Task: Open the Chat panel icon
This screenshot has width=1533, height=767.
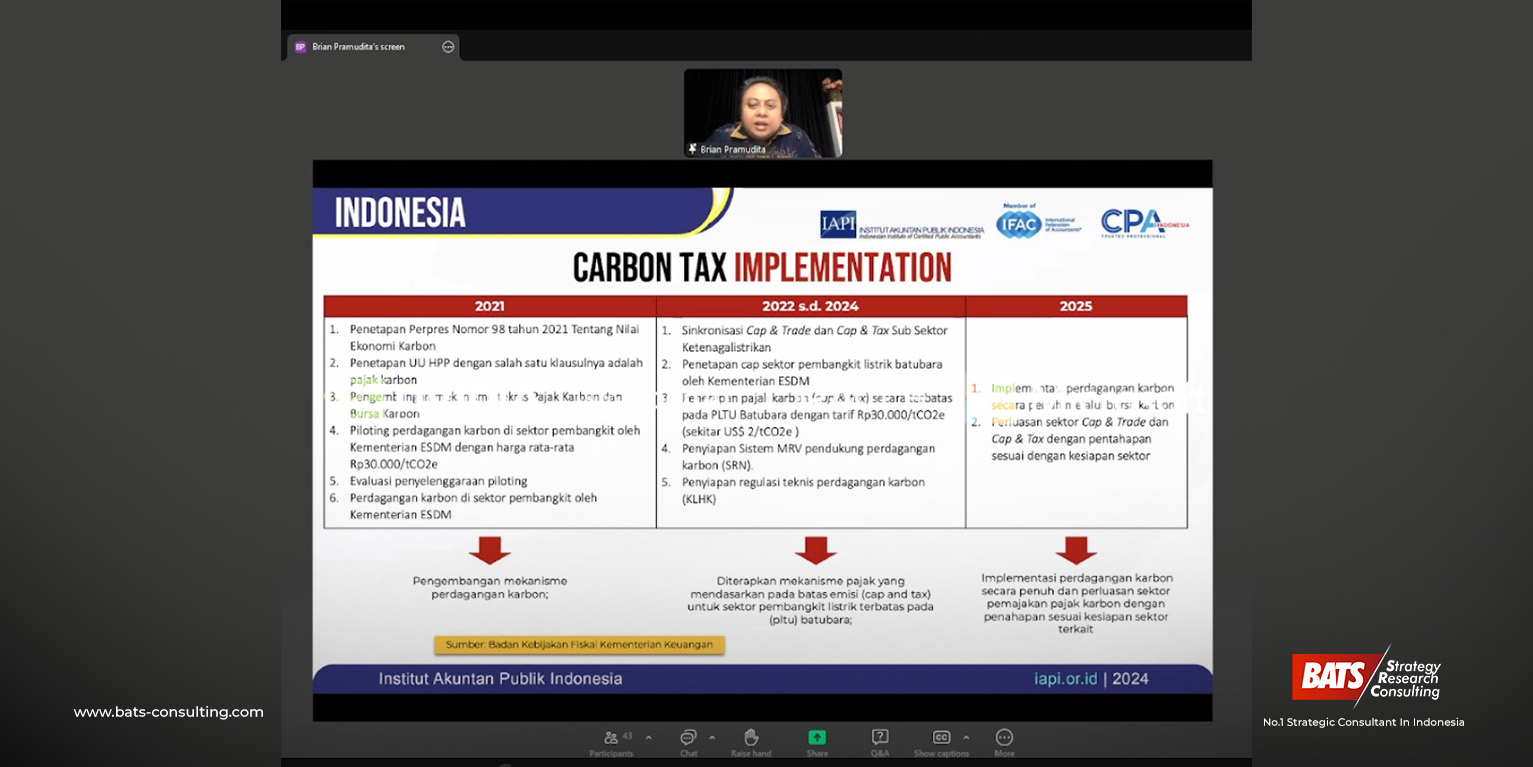Action: tap(688, 737)
